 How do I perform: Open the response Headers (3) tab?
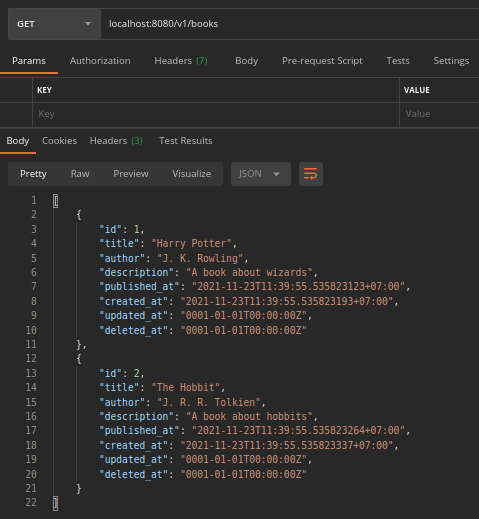(x=116, y=141)
